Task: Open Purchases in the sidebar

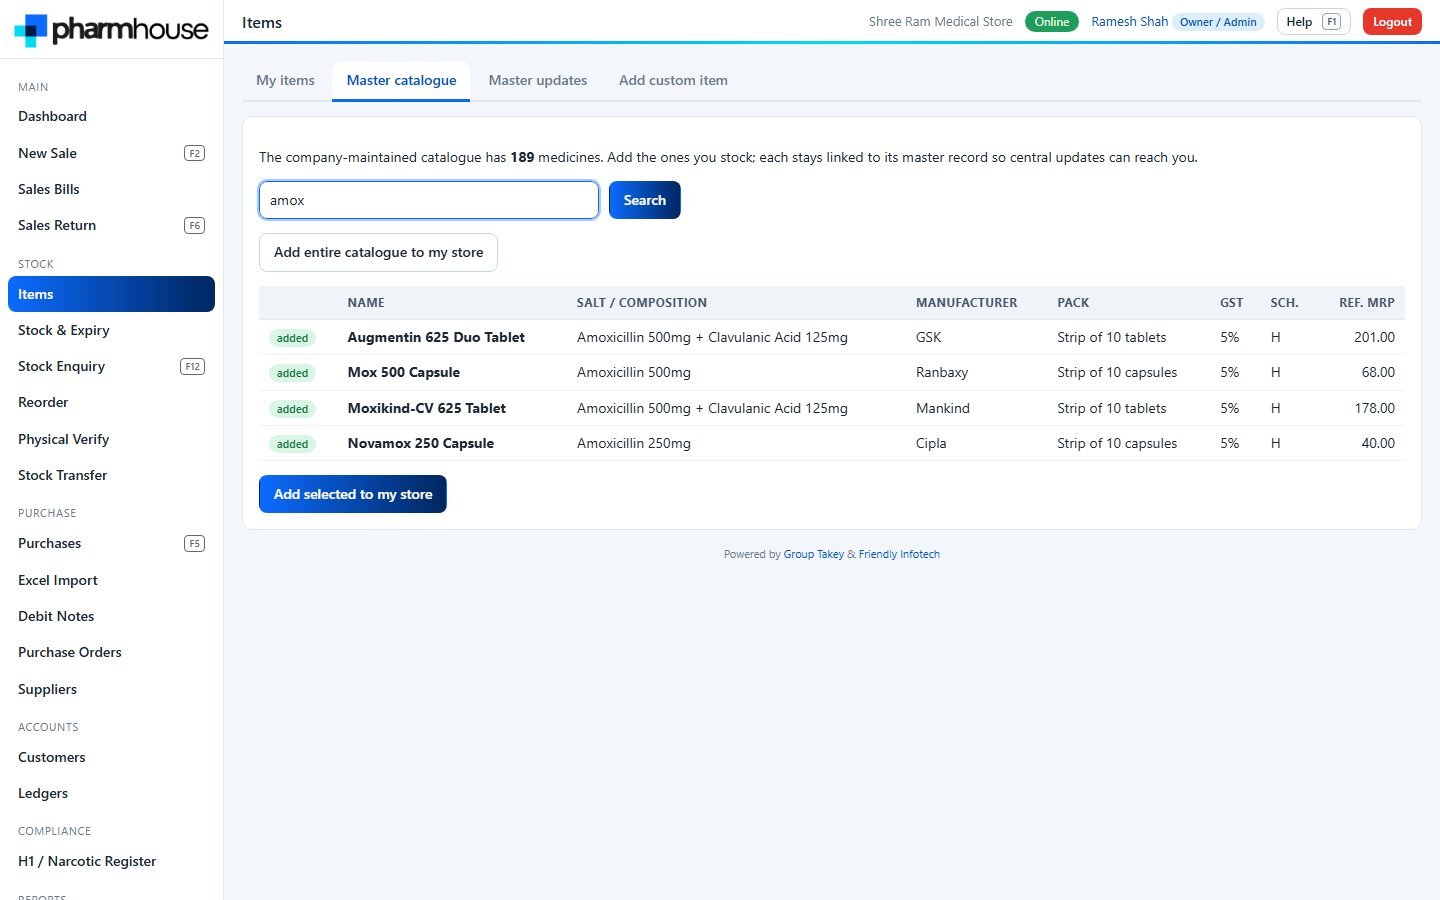Action: (111, 543)
